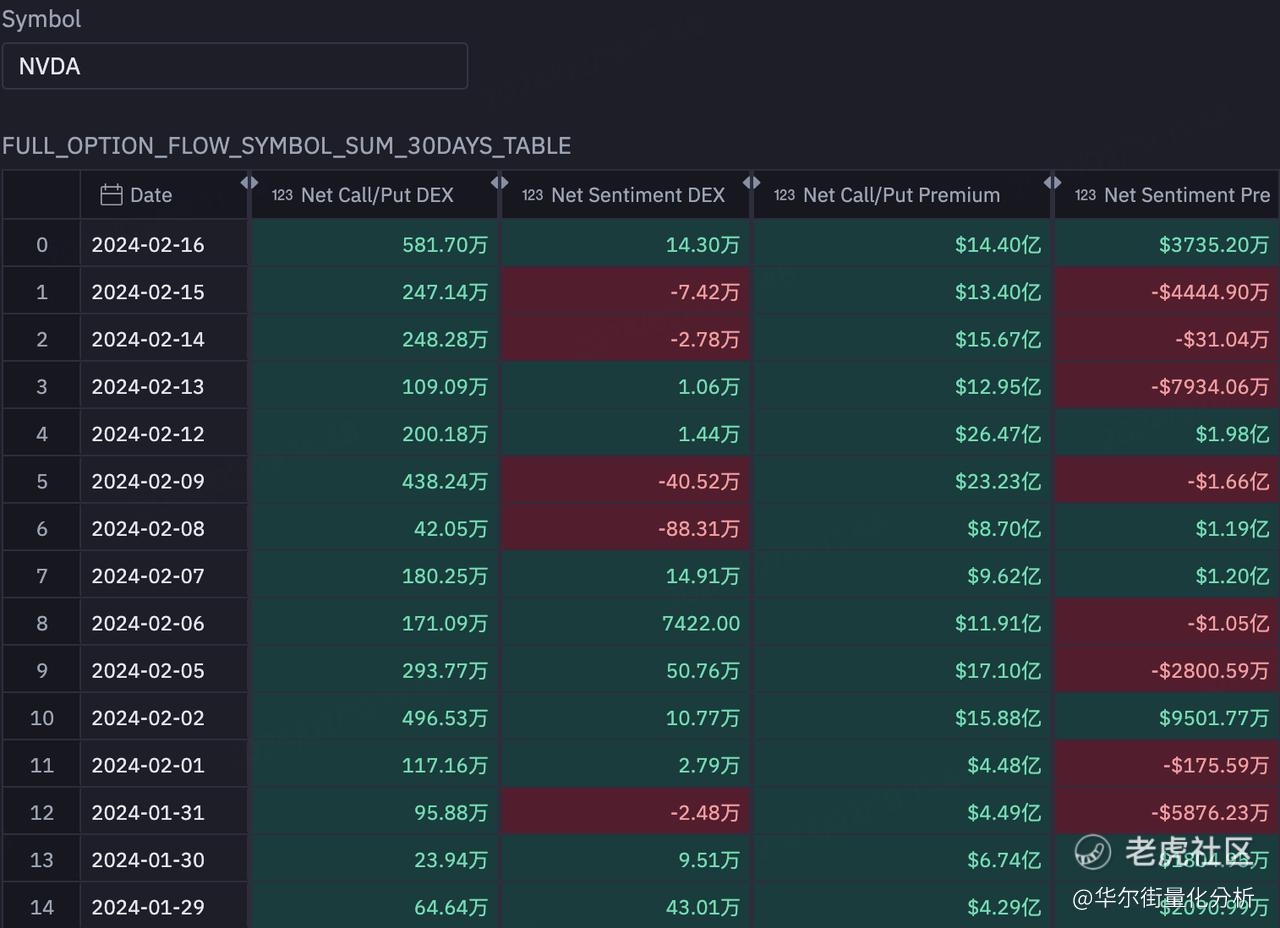Select the date cell 2024-02-09
Image resolution: width=1280 pixels, height=928 pixels.
pos(164,481)
